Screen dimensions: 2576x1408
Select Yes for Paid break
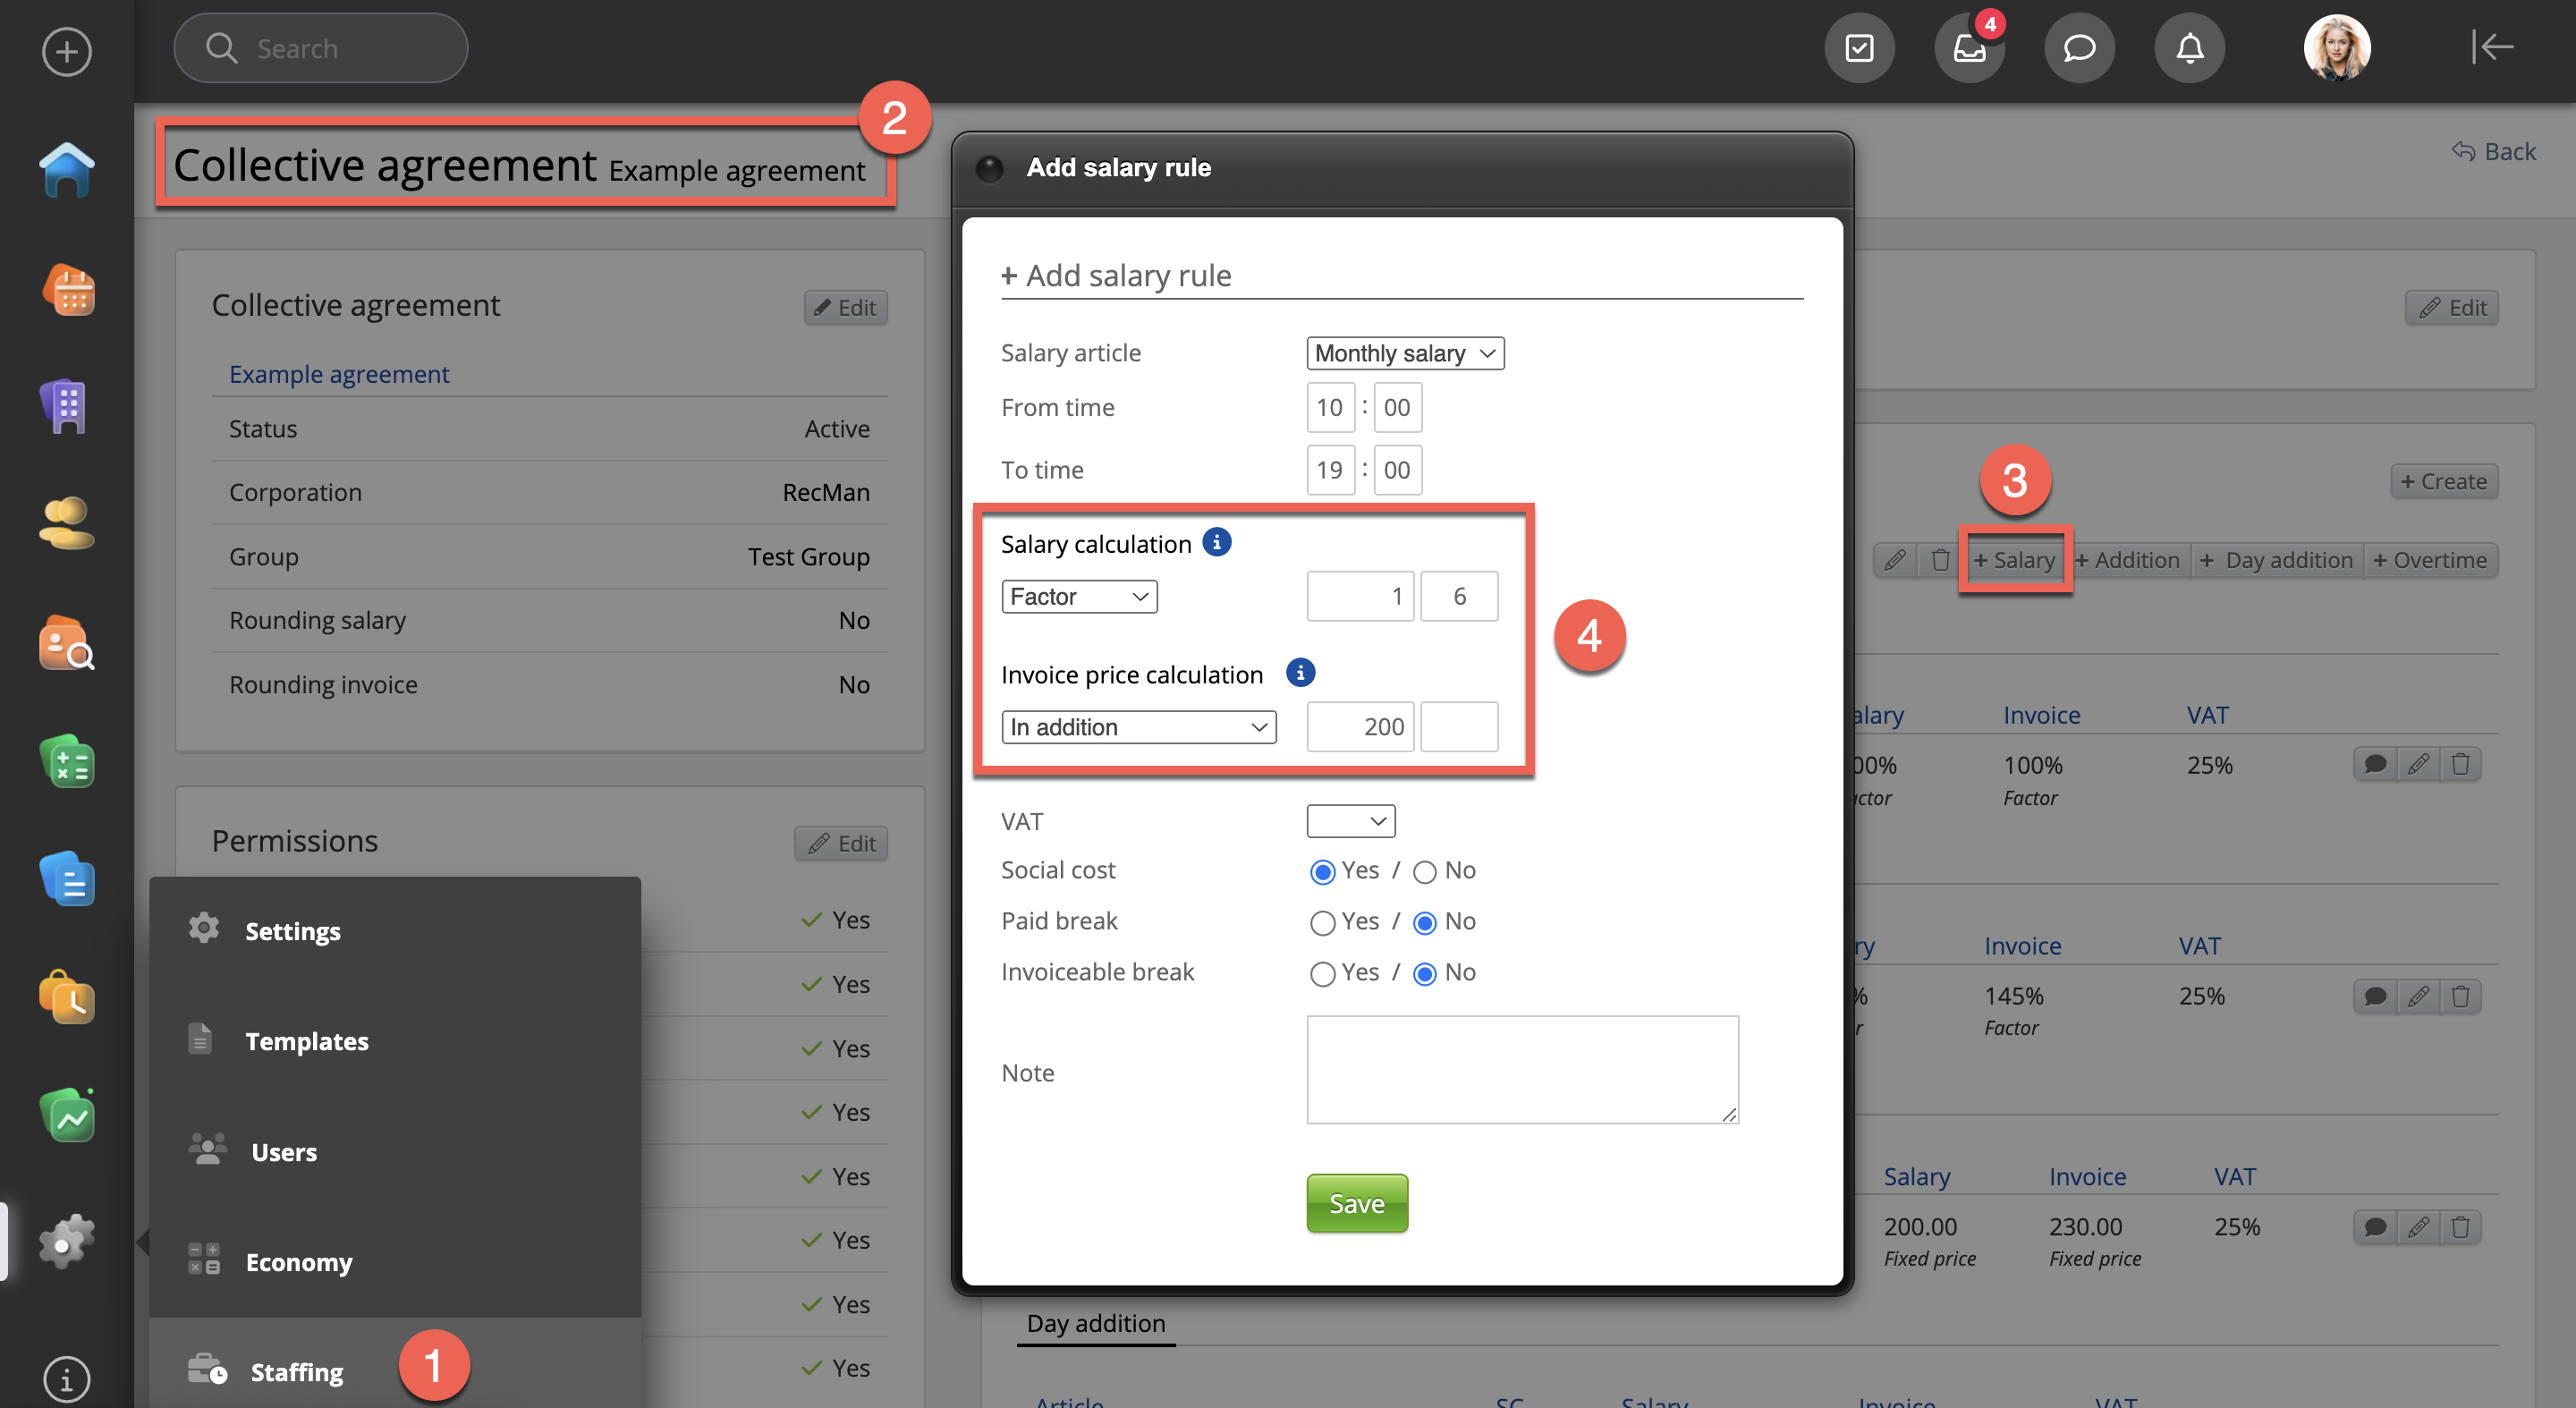1322,923
